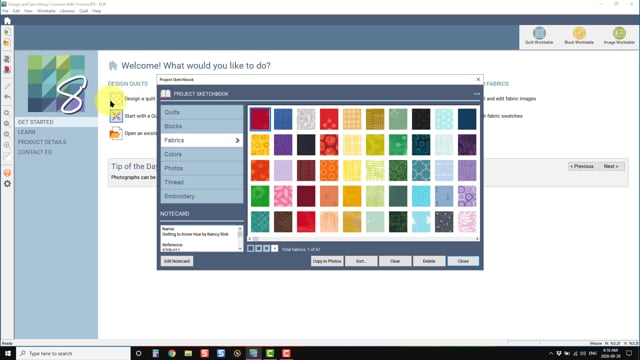Select the pink patterned swatch in fourth row
Screen dimensions: 640x360
click(283, 196)
